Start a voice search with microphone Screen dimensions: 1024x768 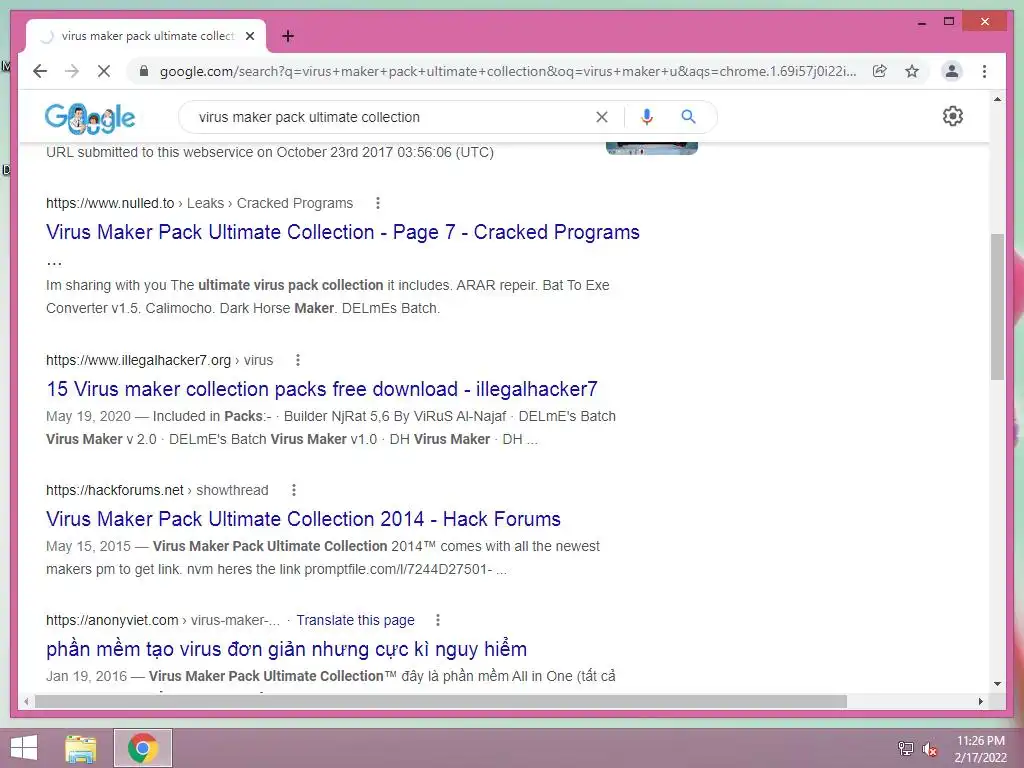pyautogui.click(x=647, y=117)
